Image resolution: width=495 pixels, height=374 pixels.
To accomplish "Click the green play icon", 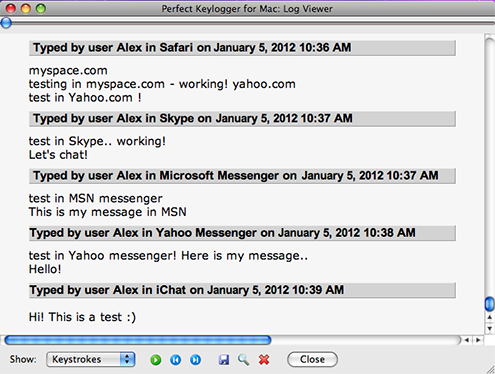I will coord(156,360).
